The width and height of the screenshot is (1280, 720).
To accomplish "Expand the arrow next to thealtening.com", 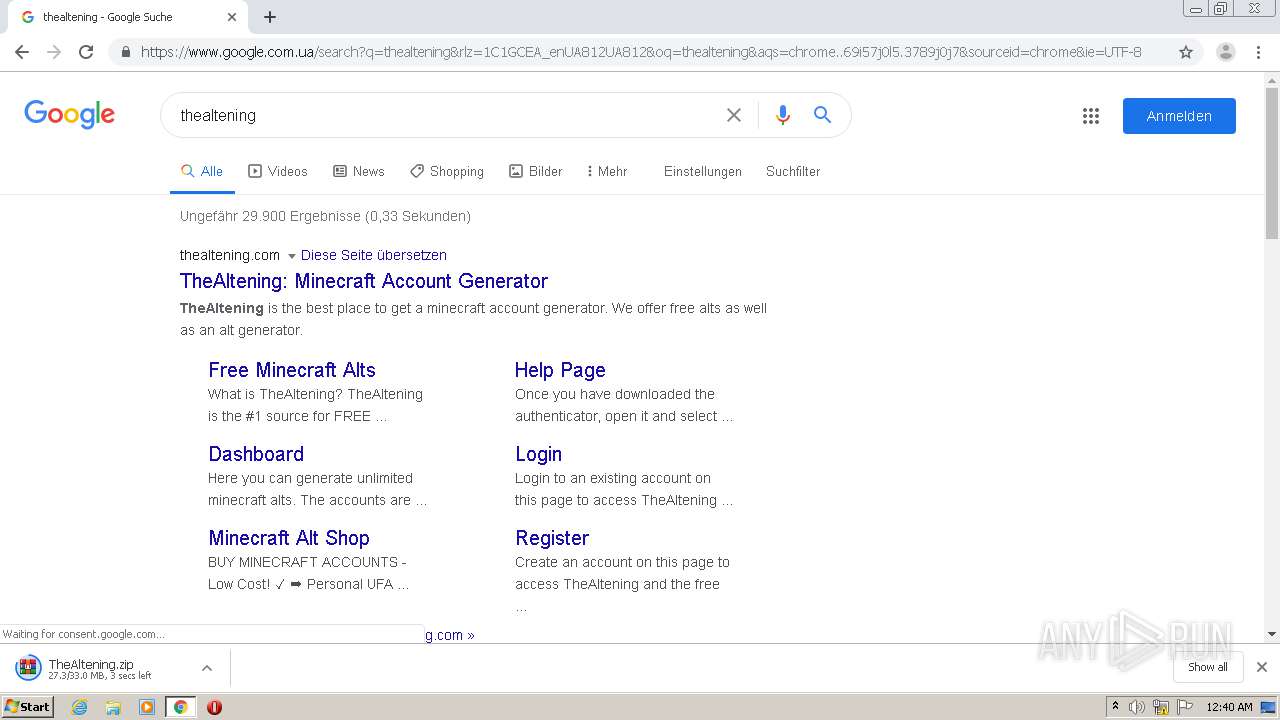I will point(292,256).
